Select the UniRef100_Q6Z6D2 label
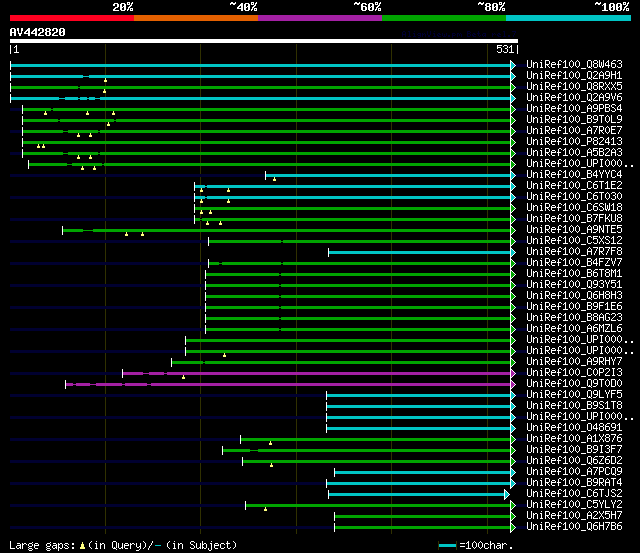The height and width of the screenshot is (553, 640). pyautogui.click(x=574, y=461)
